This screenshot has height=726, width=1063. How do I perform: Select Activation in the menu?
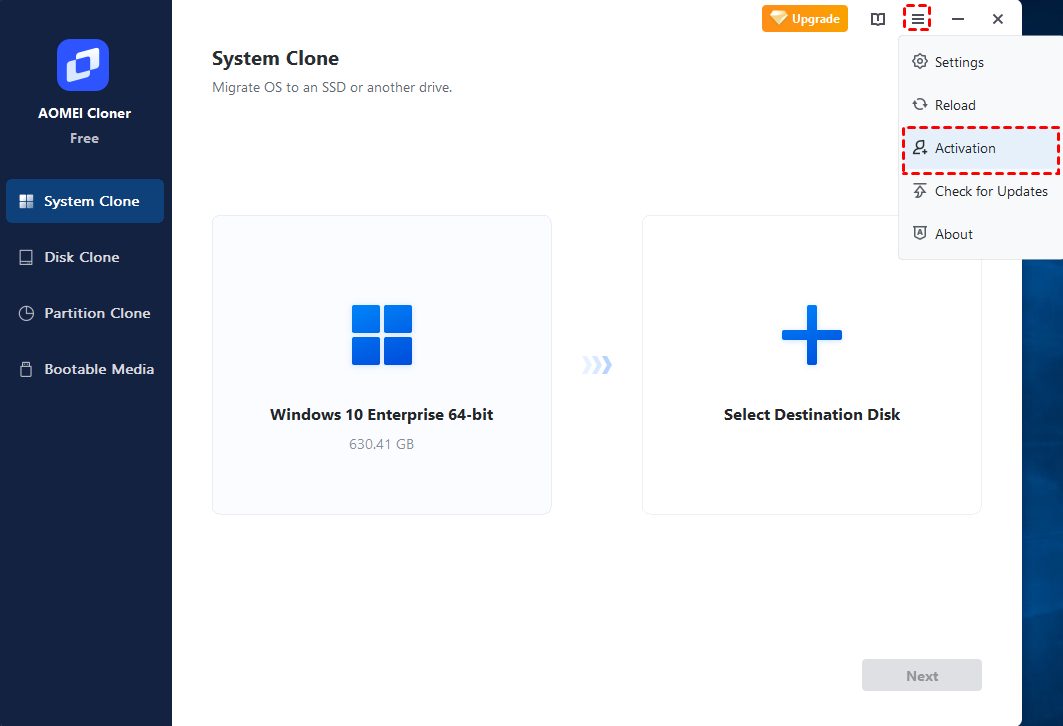(980, 148)
